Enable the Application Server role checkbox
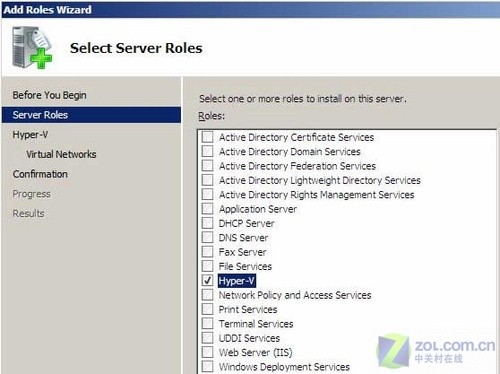 point(207,209)
